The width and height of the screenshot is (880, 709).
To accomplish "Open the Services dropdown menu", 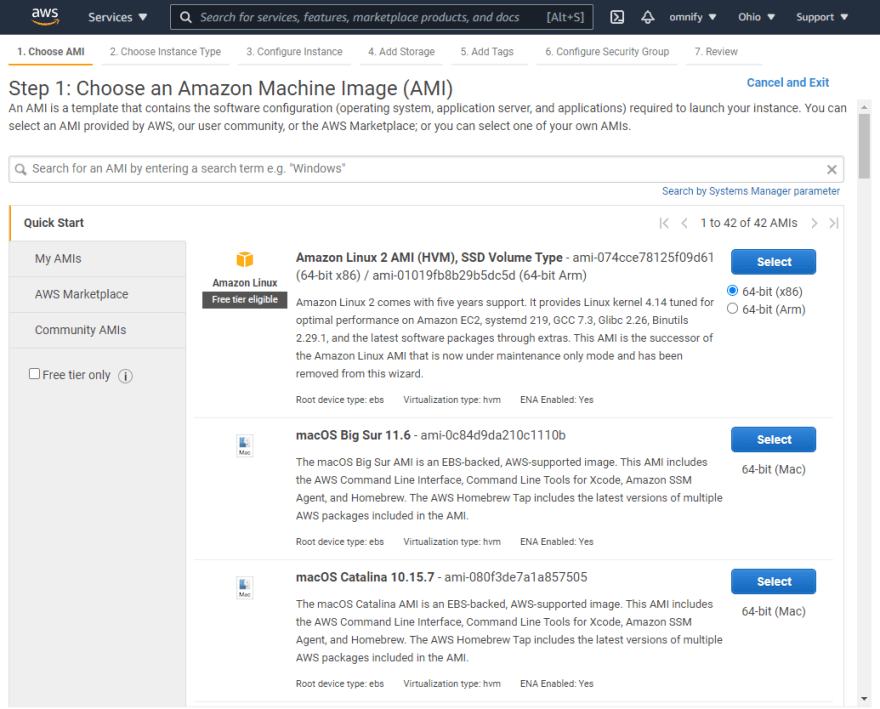I will 117,17.
